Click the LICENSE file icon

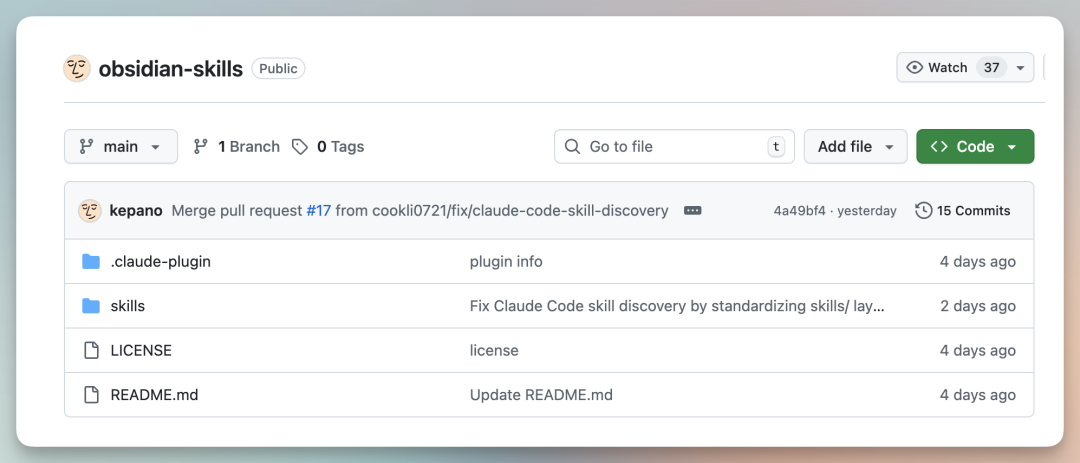[91, 350]
